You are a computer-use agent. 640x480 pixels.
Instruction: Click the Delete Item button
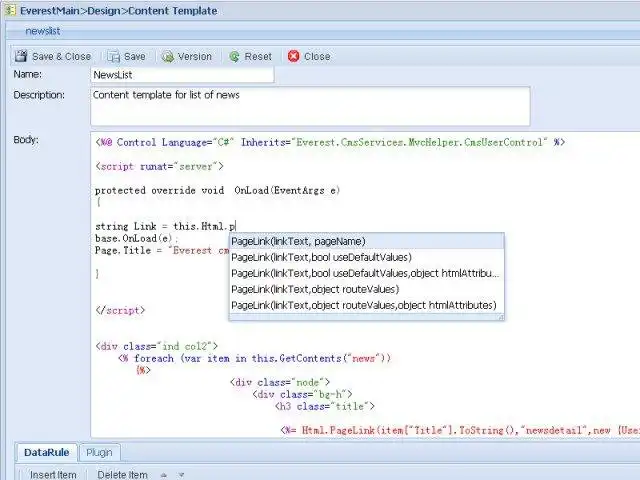pos(122,475)
